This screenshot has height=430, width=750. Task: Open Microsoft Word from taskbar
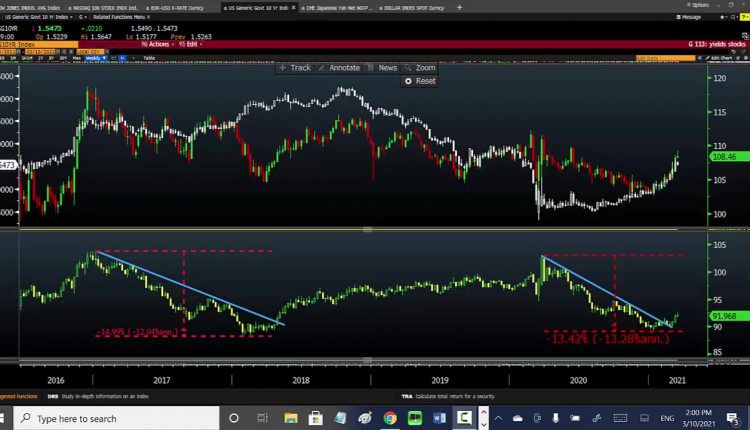(x=439, y=419)
